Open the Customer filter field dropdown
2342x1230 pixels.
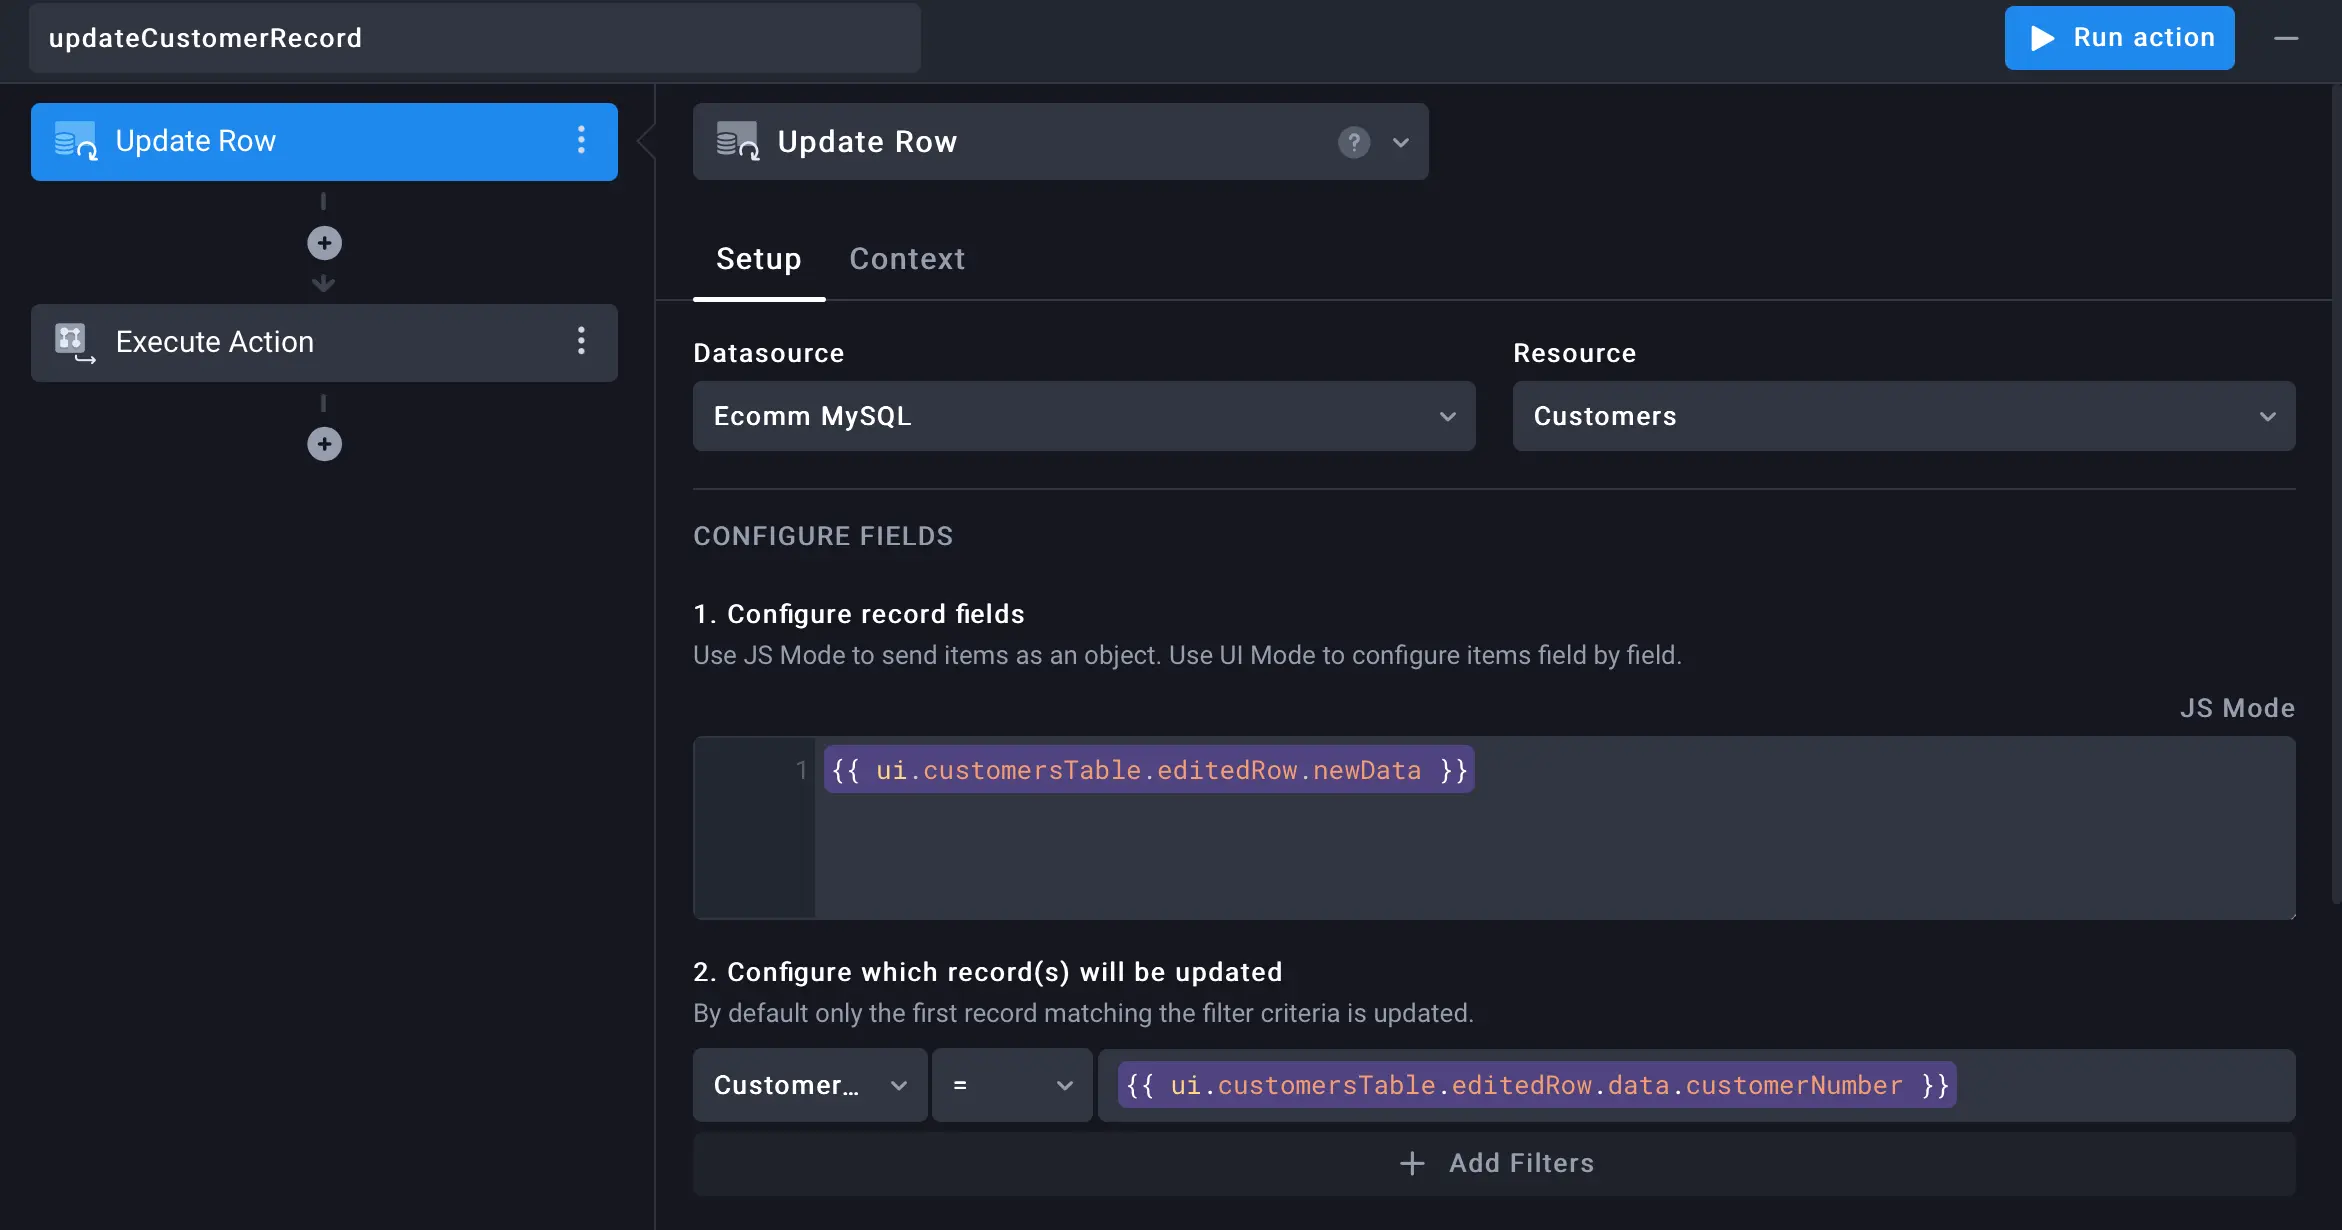(810, 1085)
